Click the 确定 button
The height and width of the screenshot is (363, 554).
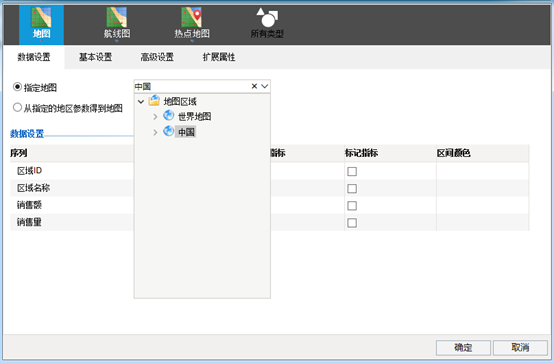pyautogui.click(x=463, y=347)
